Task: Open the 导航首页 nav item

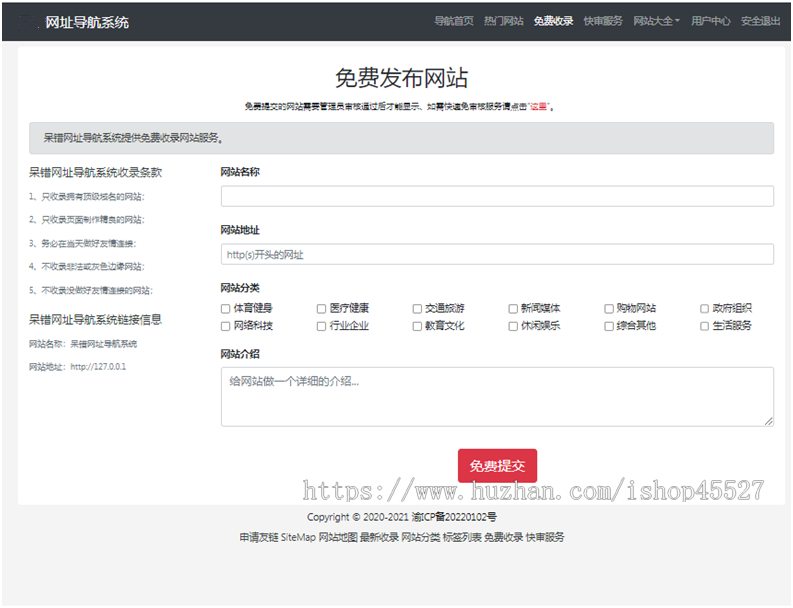Action: tap(454, 21)
